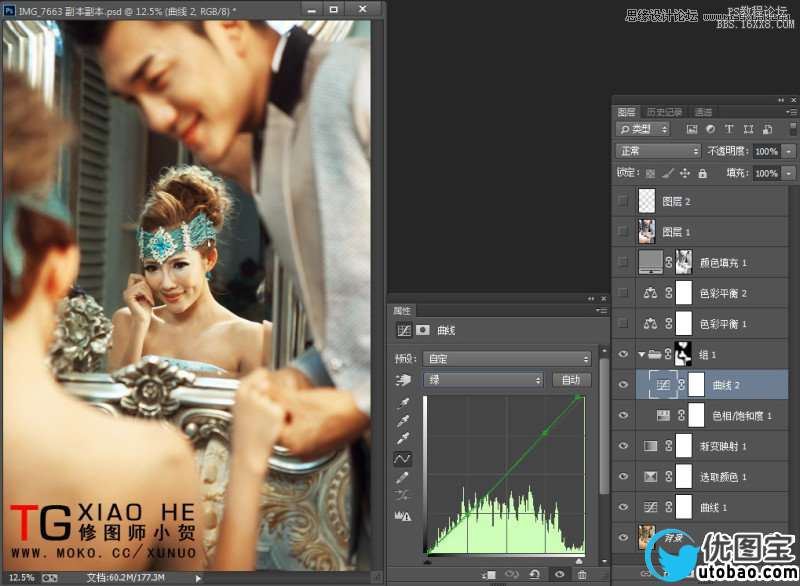
Task: Click the 填充 100% value field
Action: [x=766, y=173]
